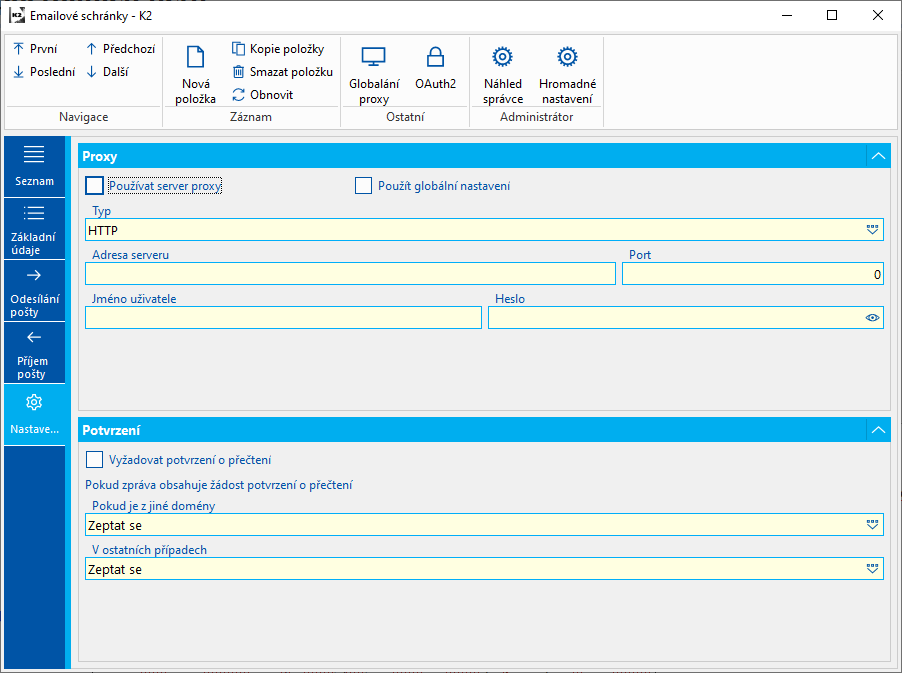Viewport: 902px width, 673px height.
Task: Open Náhled správce gear icon
Action: 503,58
